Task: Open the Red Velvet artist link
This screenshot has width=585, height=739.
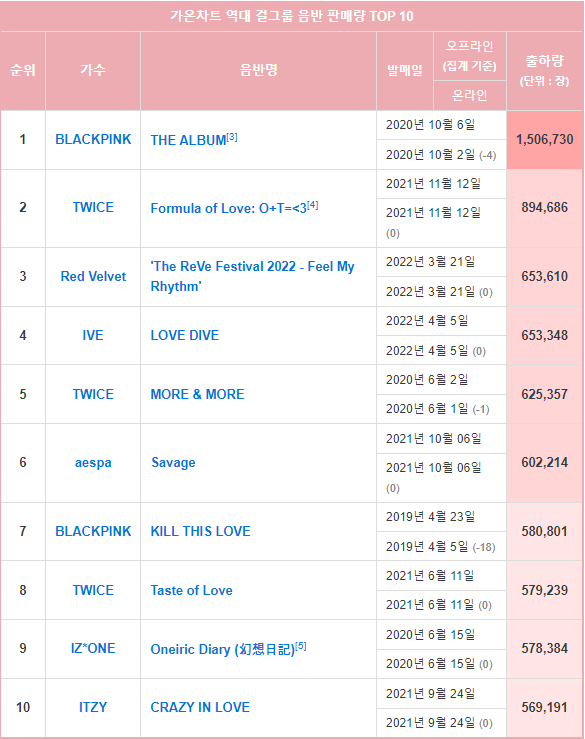Action: tap(93, 276)
